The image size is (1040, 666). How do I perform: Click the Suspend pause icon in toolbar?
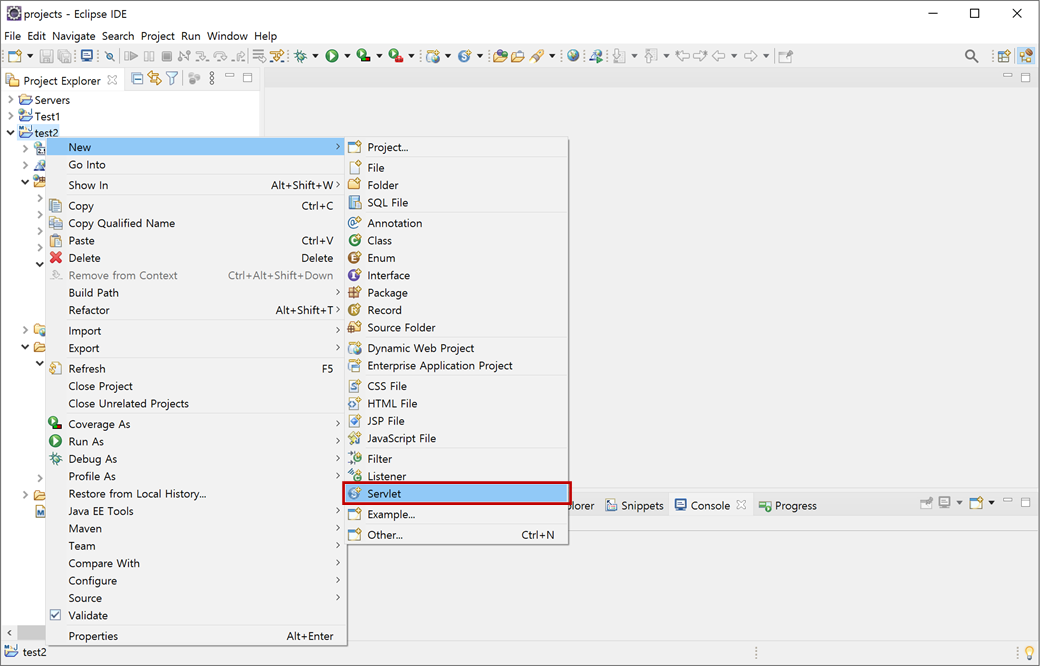click(x=149, y=56)
